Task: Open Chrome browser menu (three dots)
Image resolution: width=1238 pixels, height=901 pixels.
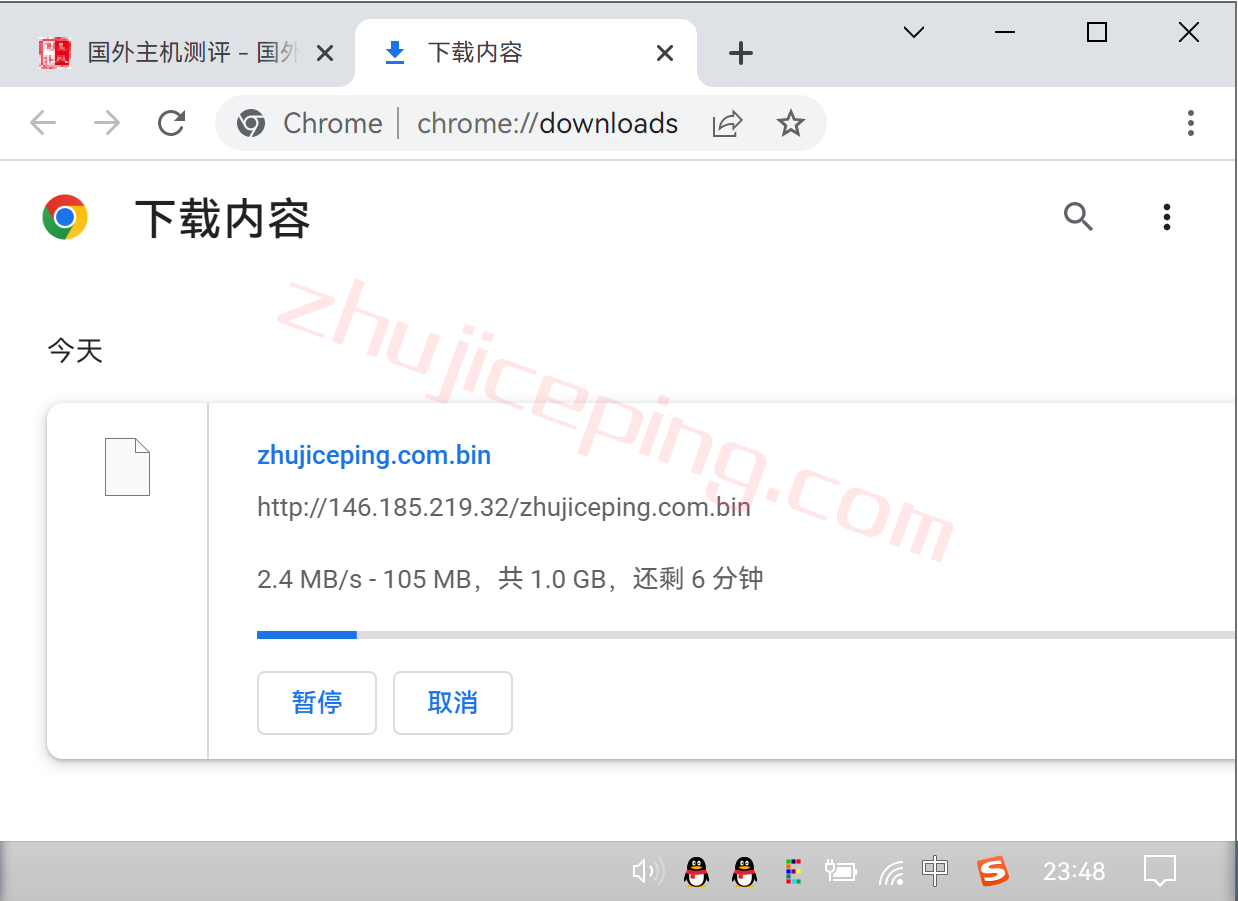Action: coord(1190,123)
